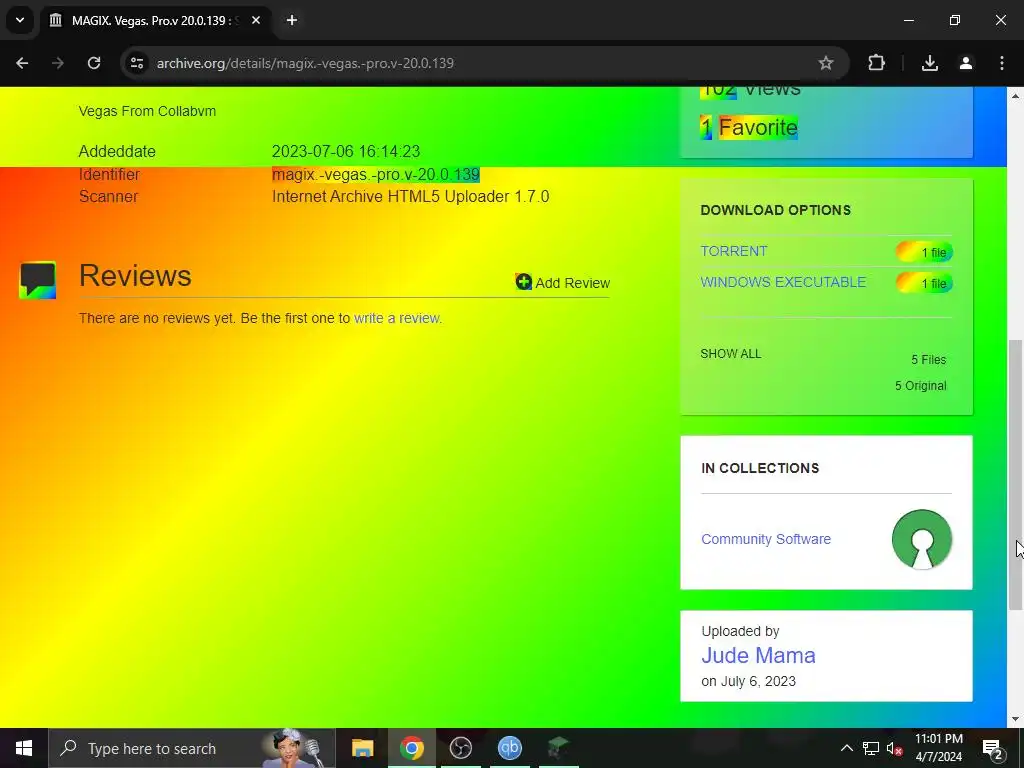Reload the archive.org page
This screenshot has width=1024, height=768.
pos(94,63)
